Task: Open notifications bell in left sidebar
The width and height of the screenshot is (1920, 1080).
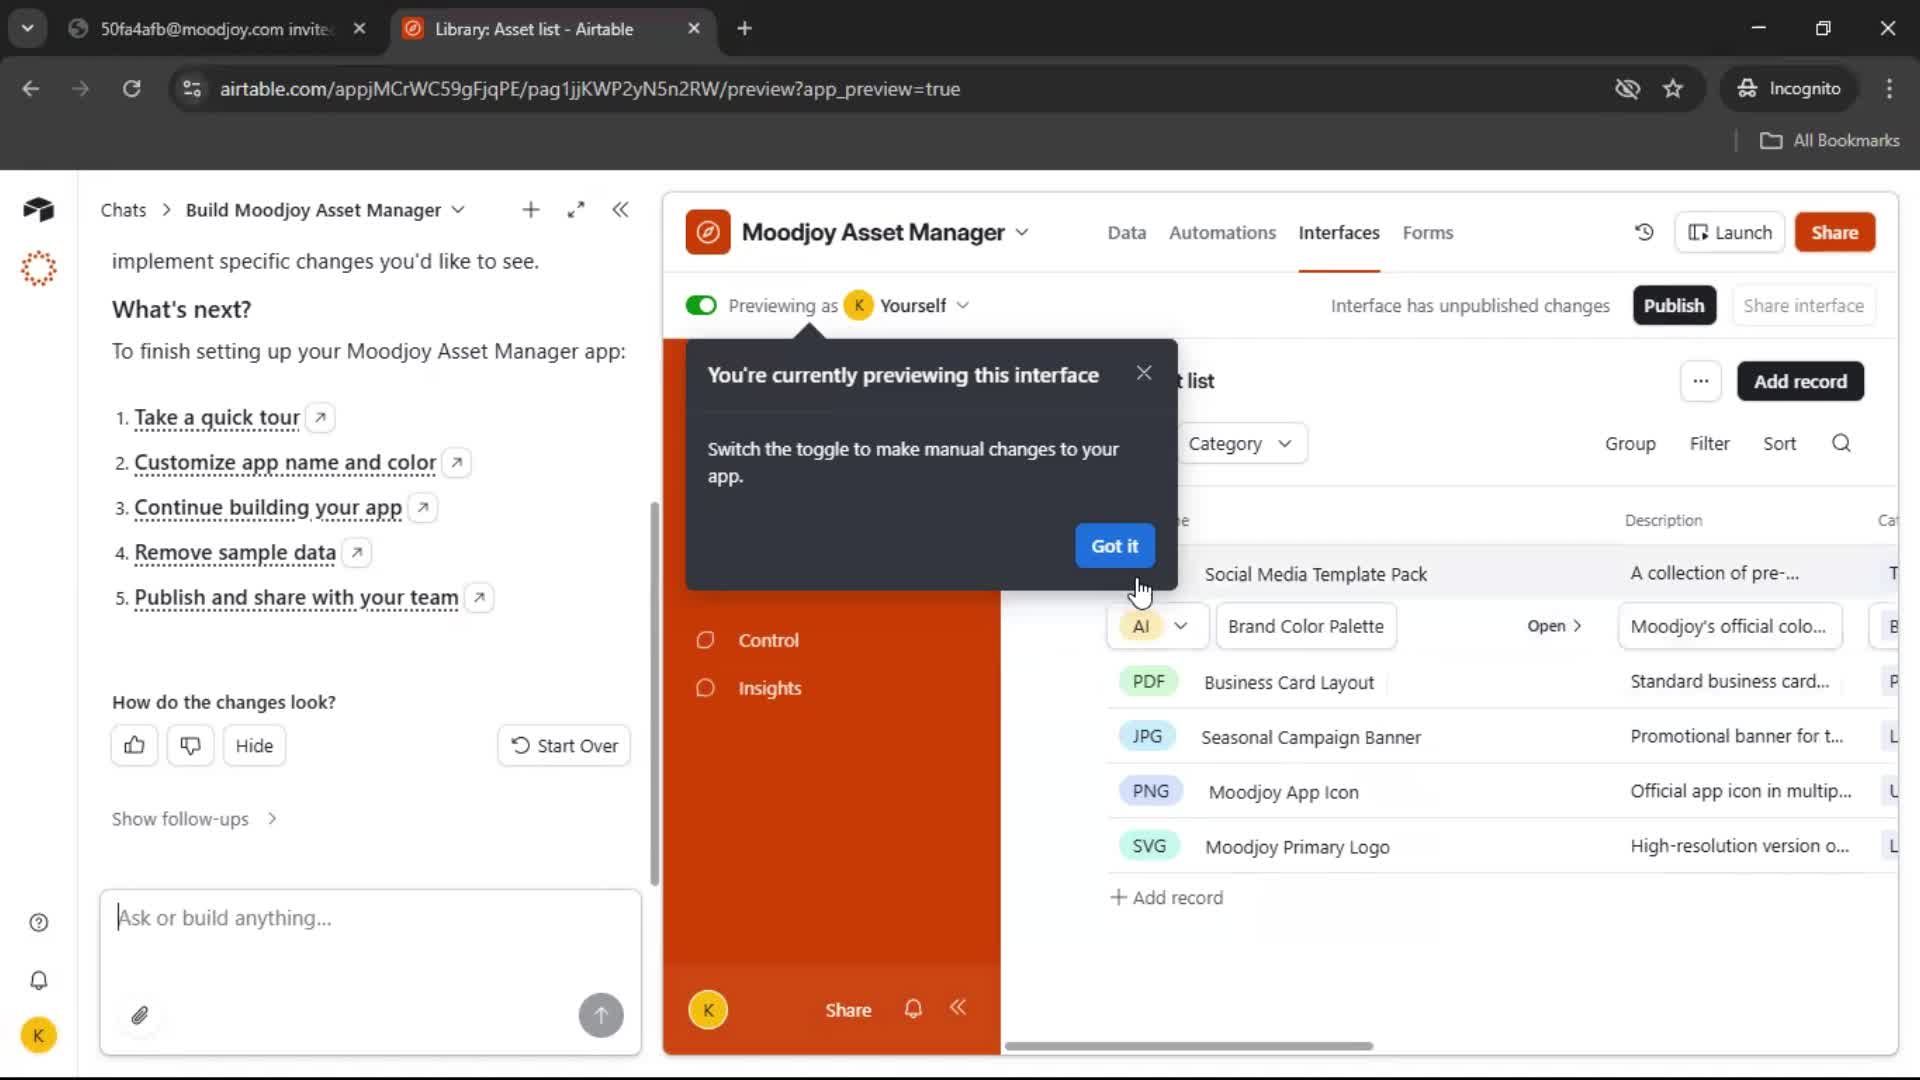Action: pyautogui.click(x=38, y=980)
